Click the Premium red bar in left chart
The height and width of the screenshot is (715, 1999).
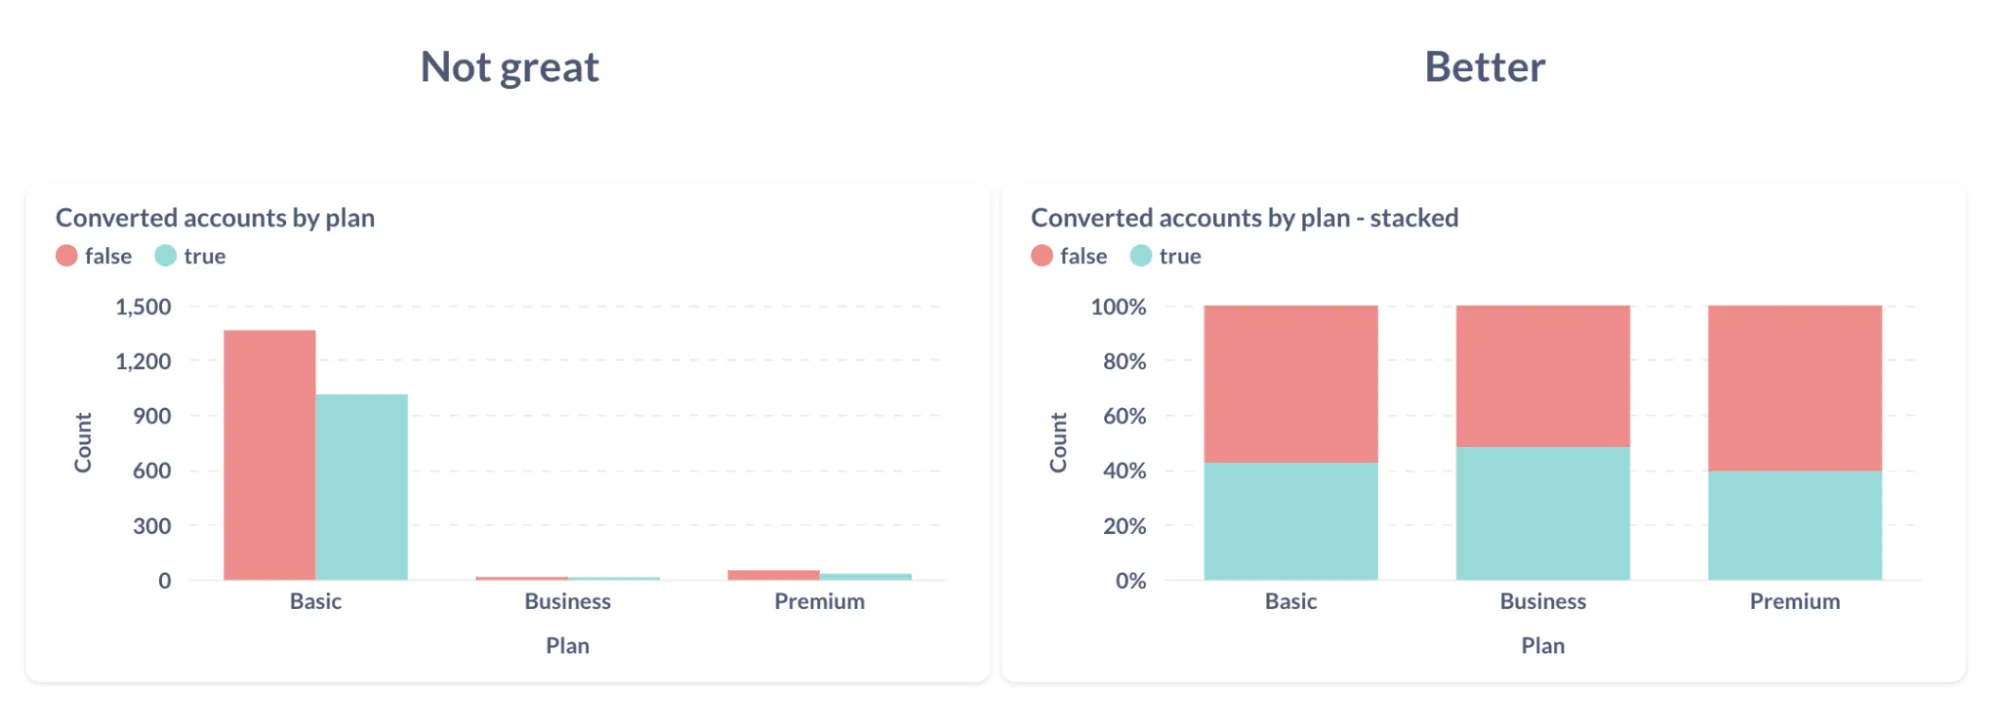point(773,575)
